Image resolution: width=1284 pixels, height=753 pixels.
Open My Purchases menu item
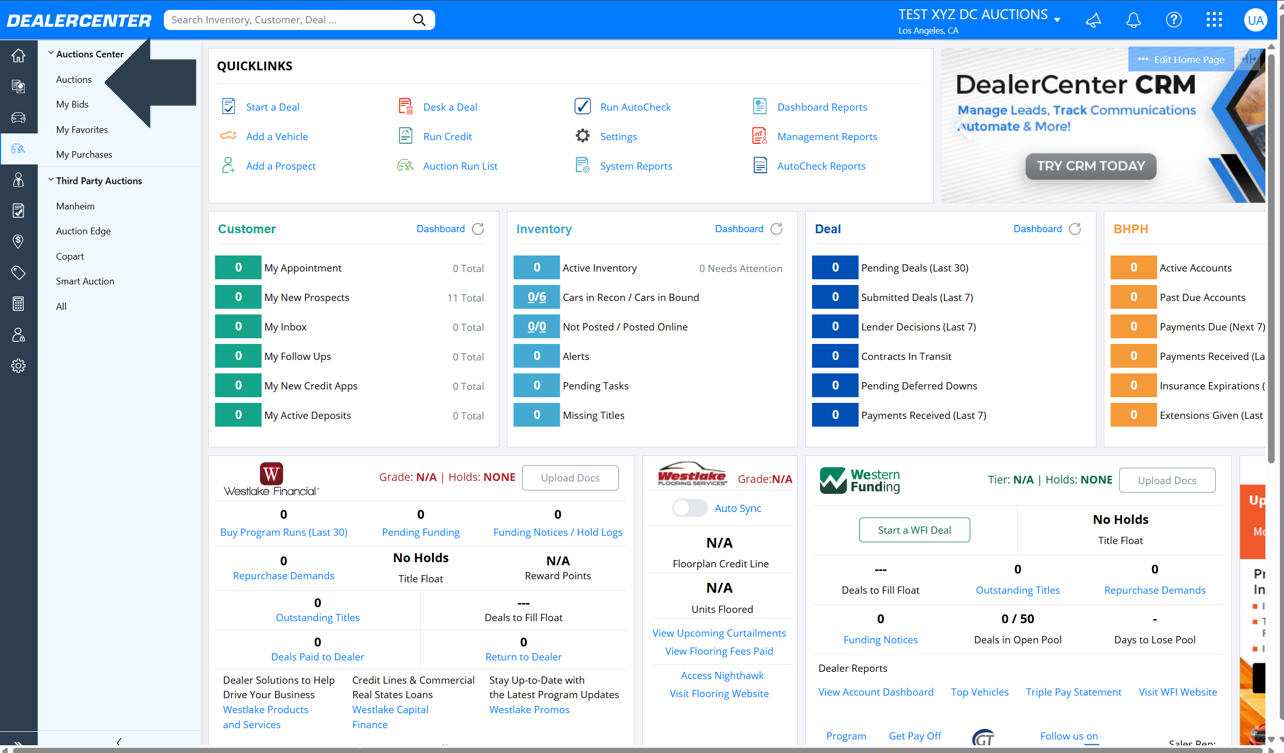[x=84, y=154]
